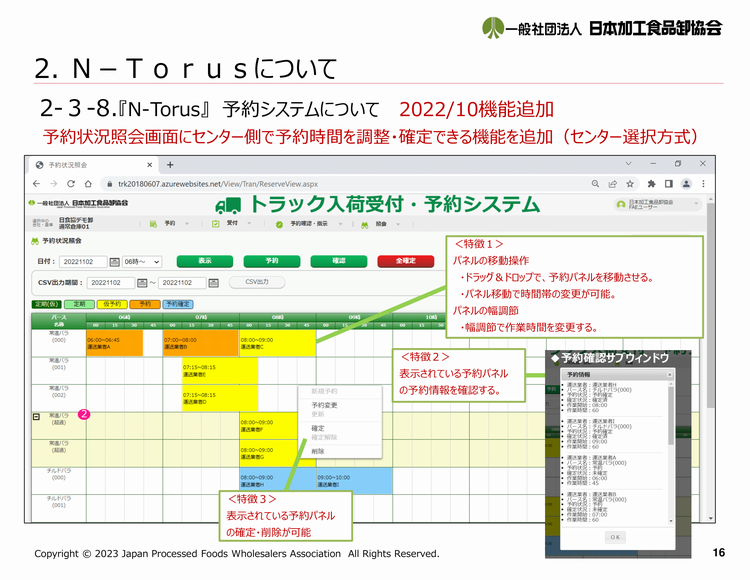750x580 pixels.
Task: Click the browser back arrow
Action: pyautogui.click(x=36, y=184)
